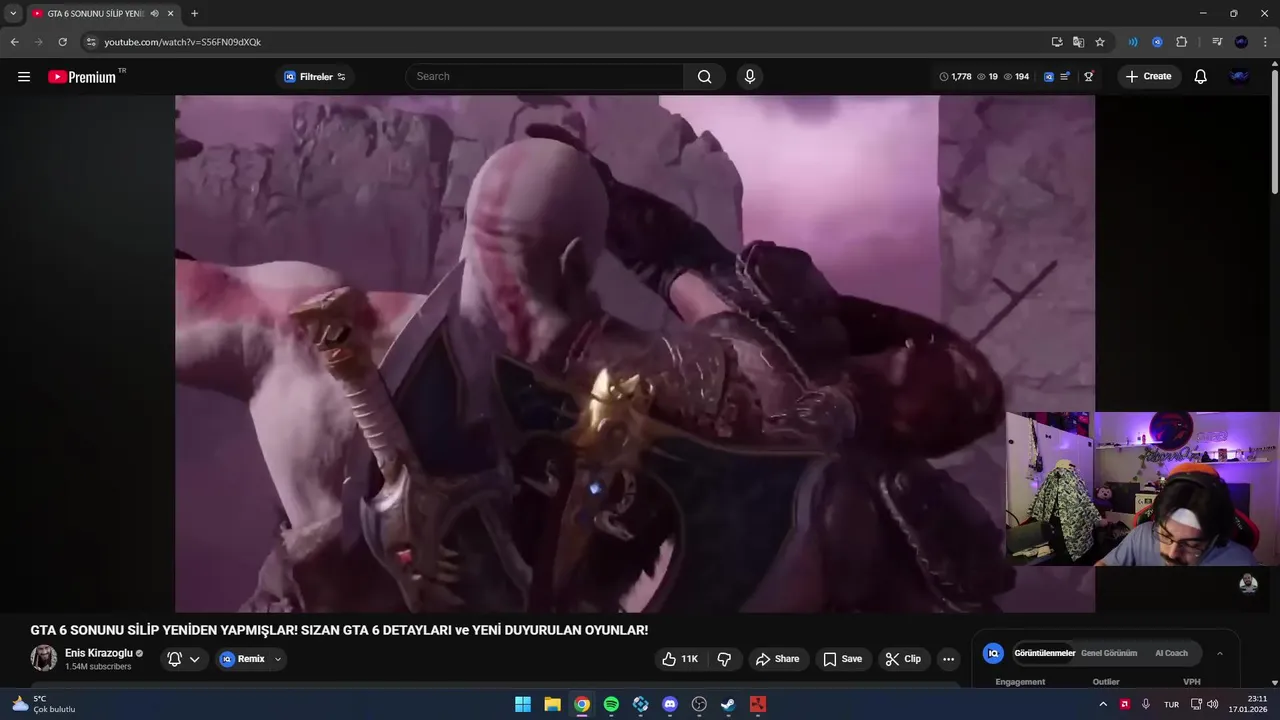Open Chrome profile avatar
Image resolution: width=1280 pixels, height=720 pixels.
click(1241, 42)
